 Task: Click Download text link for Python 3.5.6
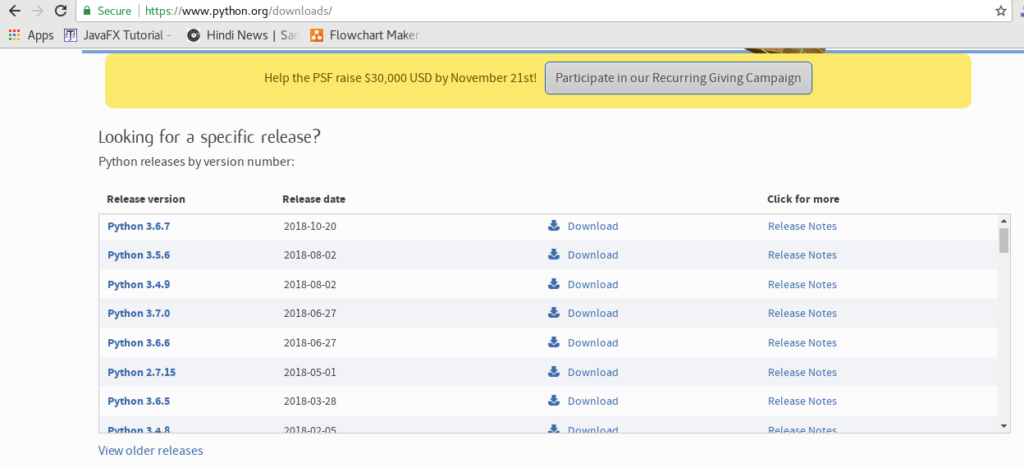pyautogui.click(x=592, y=255)
